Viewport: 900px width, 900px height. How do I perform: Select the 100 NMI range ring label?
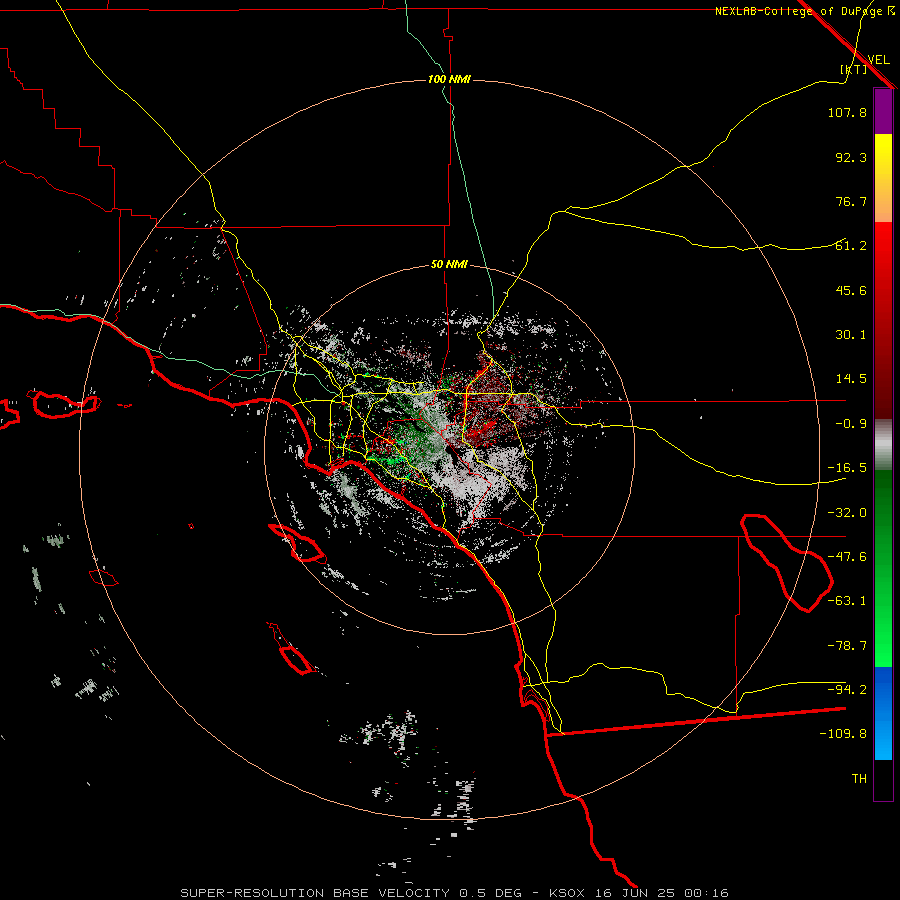(x=449, y=79)
